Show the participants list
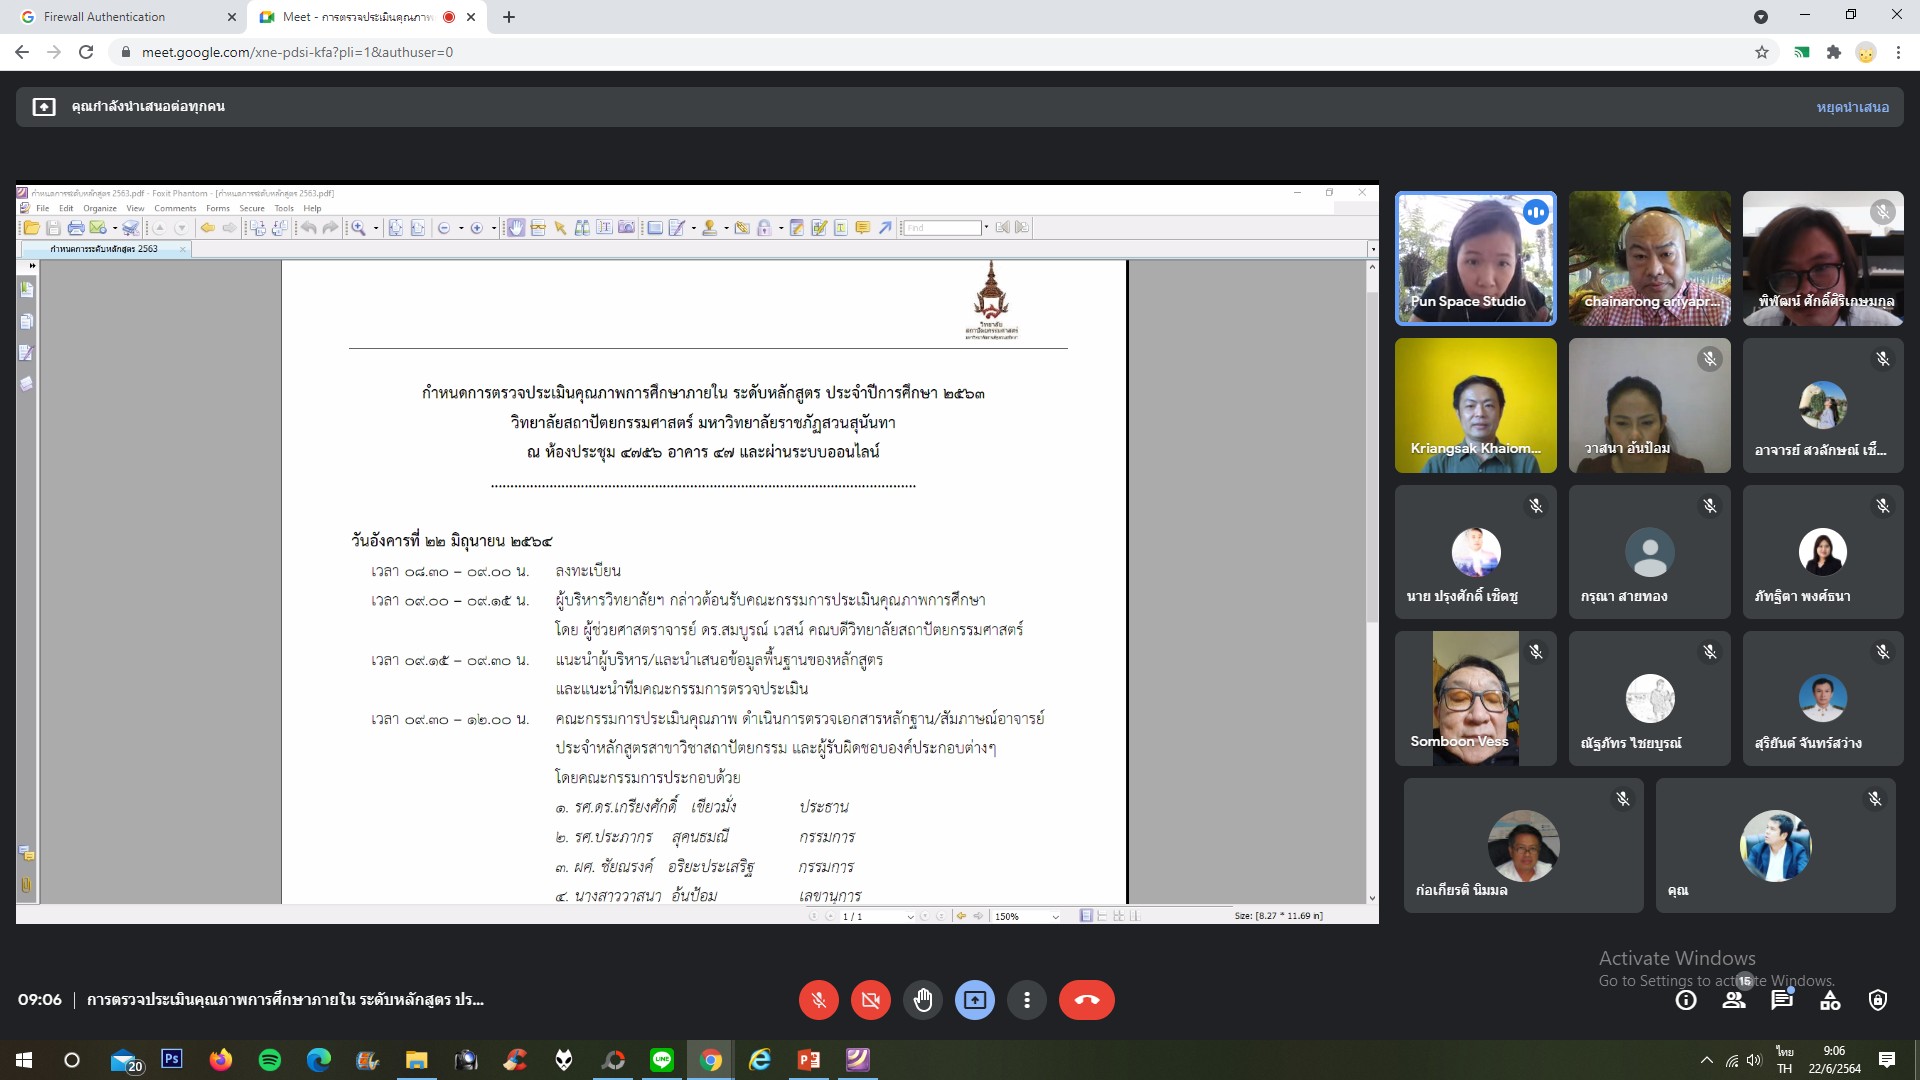The width and height of the screenshot is (1920, 1080). point(1734,1000)
